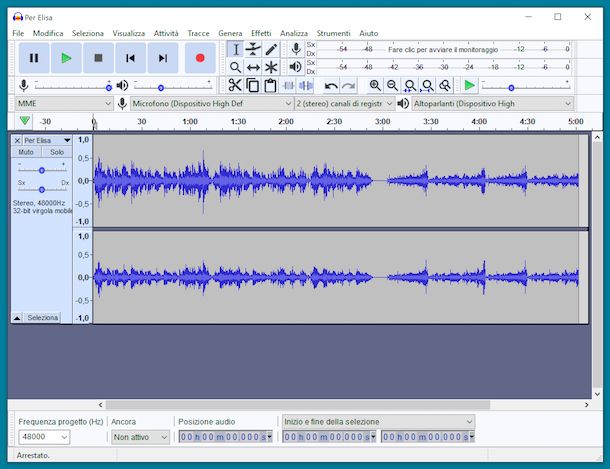The height and width of the screenshot is (469, 610).
Task: Collapse the track using the up-arrow button
Action: pyautogui.click(x=17, y=318)
